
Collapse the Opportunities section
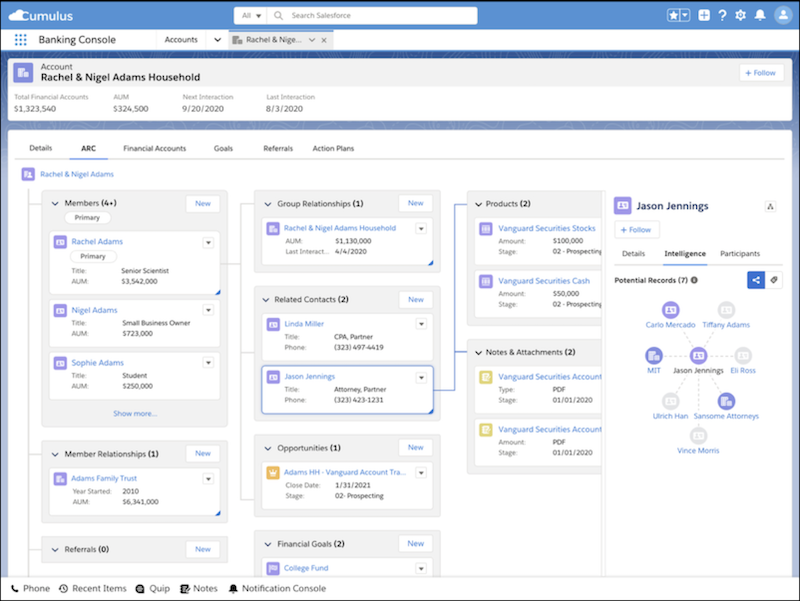tap(268, 448)
